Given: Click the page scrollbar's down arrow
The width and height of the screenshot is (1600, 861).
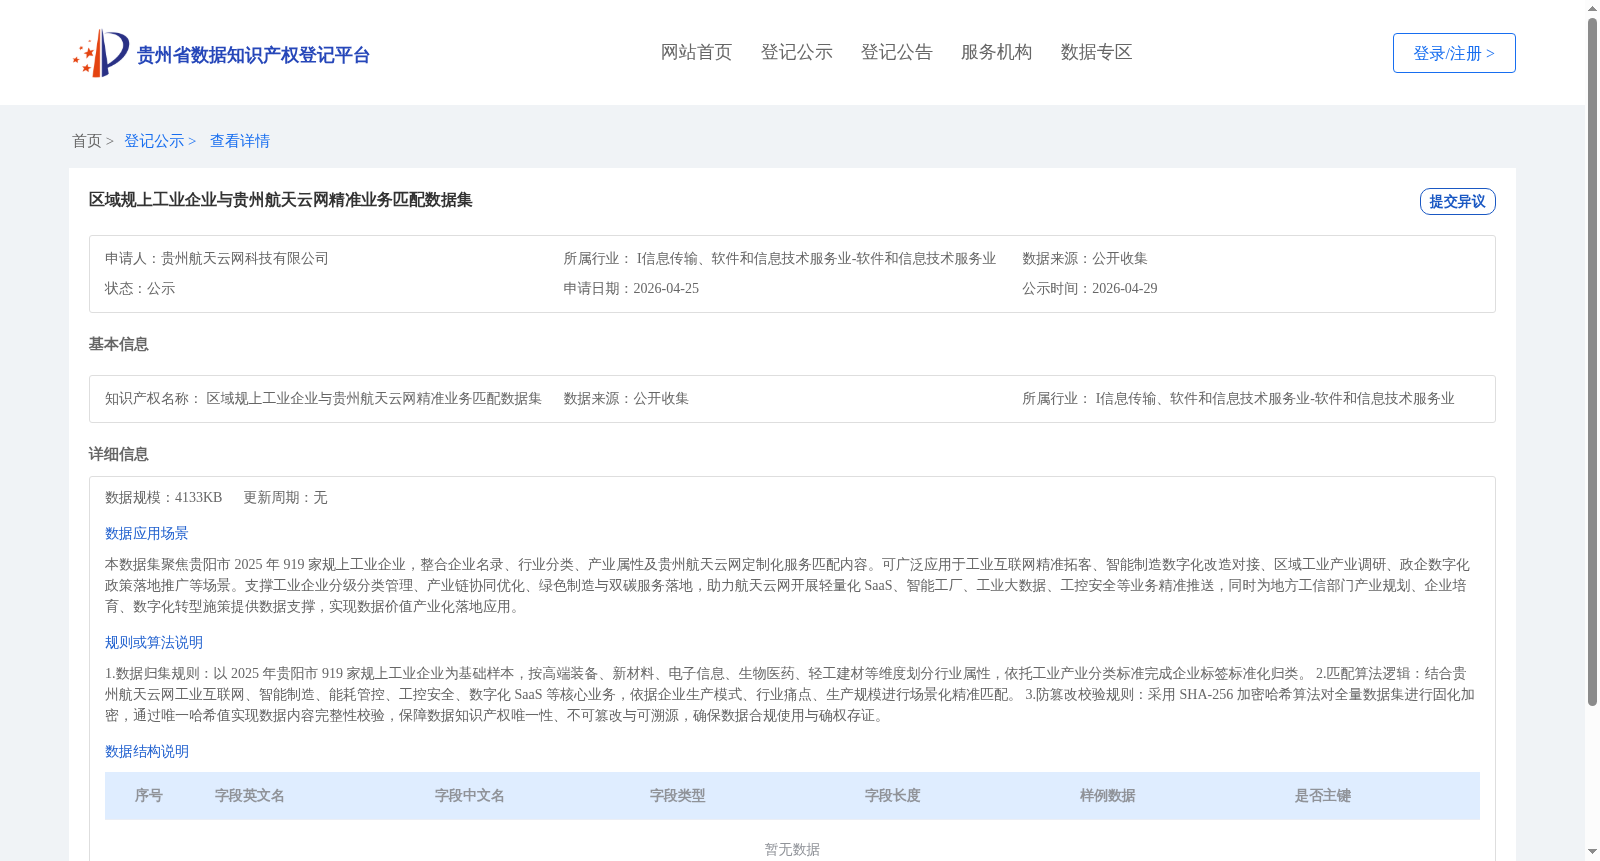Looking at the screenshot, I should click(x=1592, y=852).
